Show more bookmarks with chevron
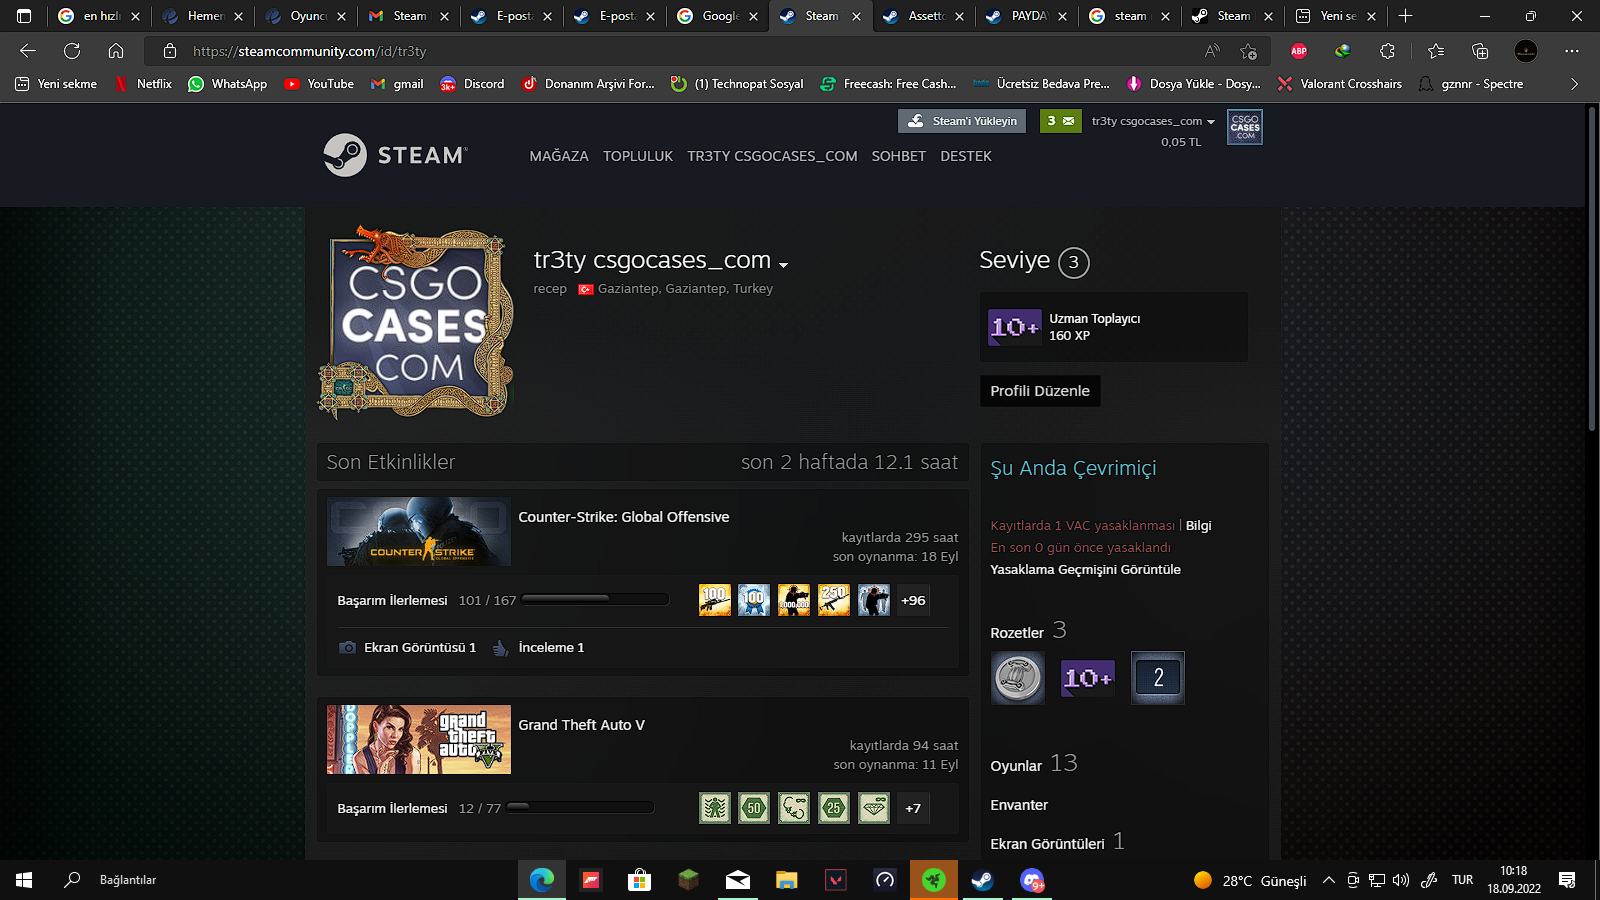1600x900 pixels. [x=1574, y=84]
